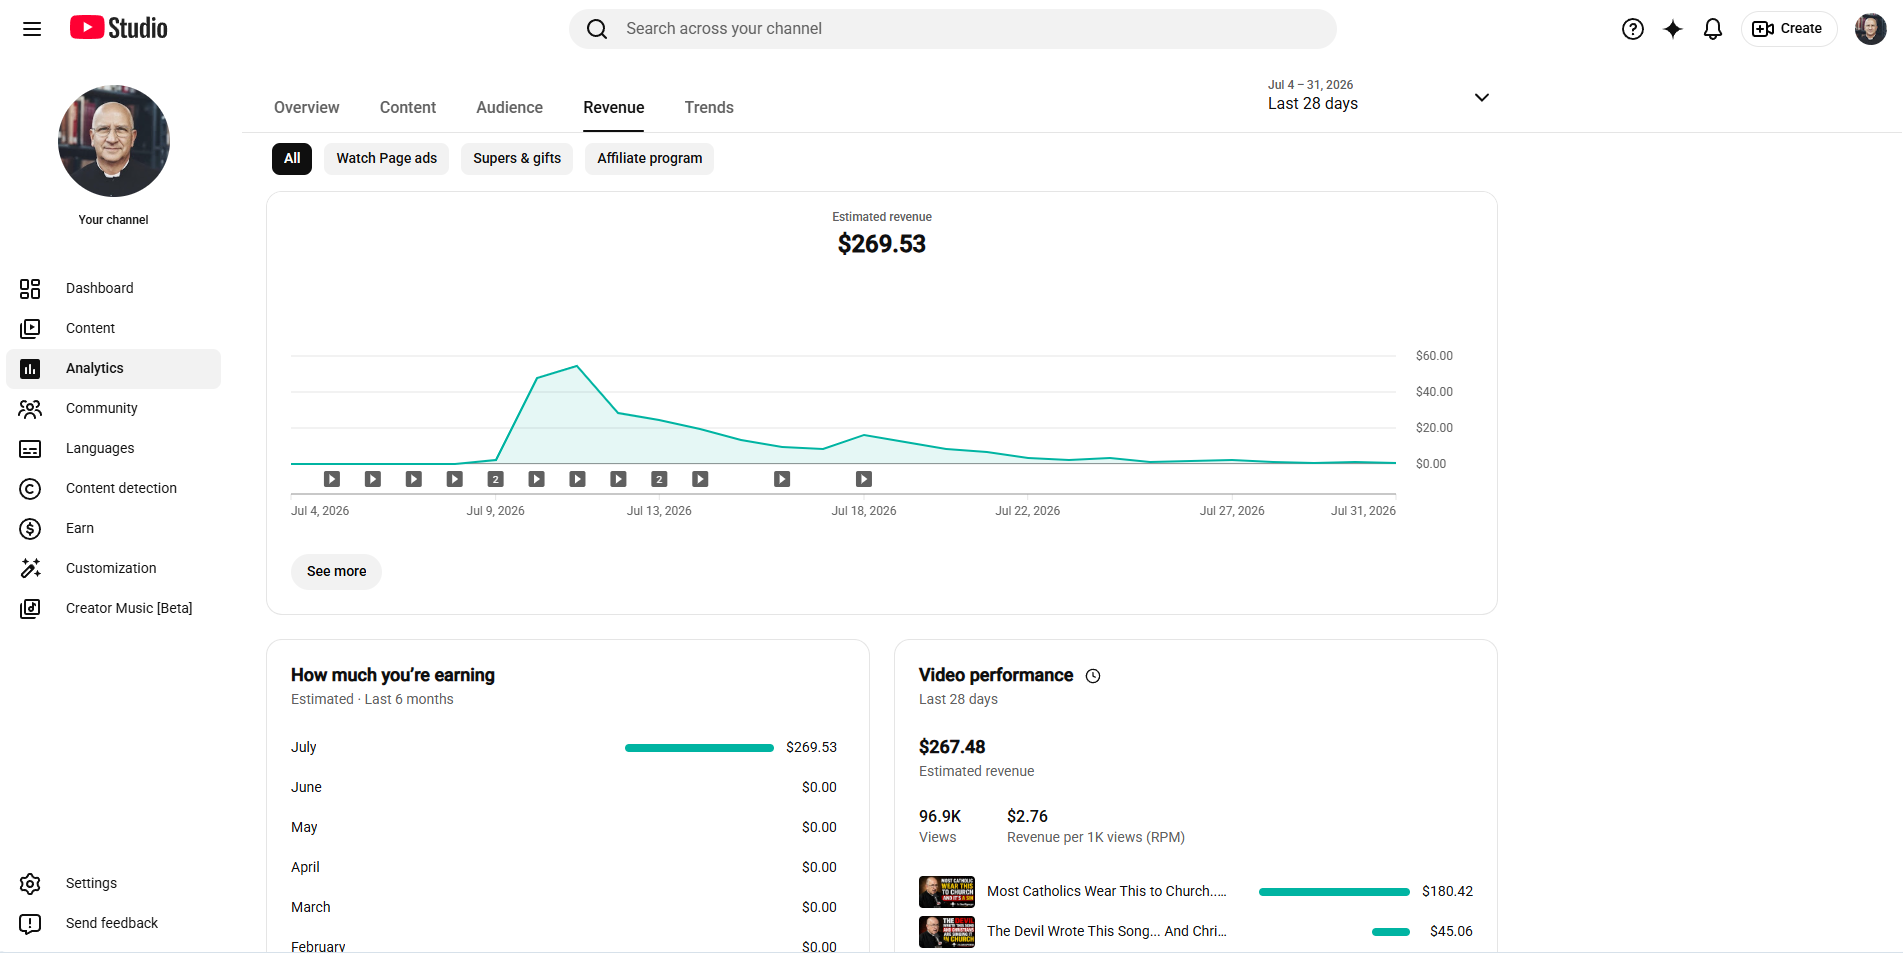The height and width of the screenshot is (953, 1903).
Task: Click the channel profile picture in the sidebar
Action: 114,141
